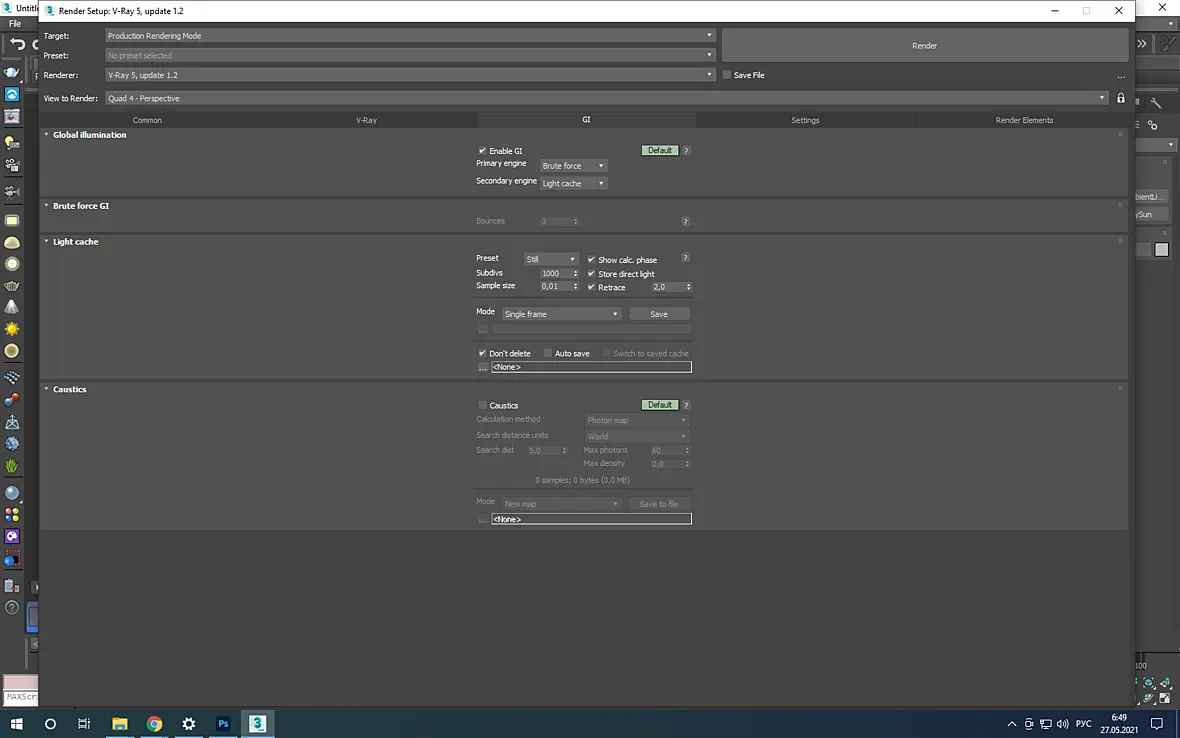Open Chrome from the taskbar

(x=154, y=724)
